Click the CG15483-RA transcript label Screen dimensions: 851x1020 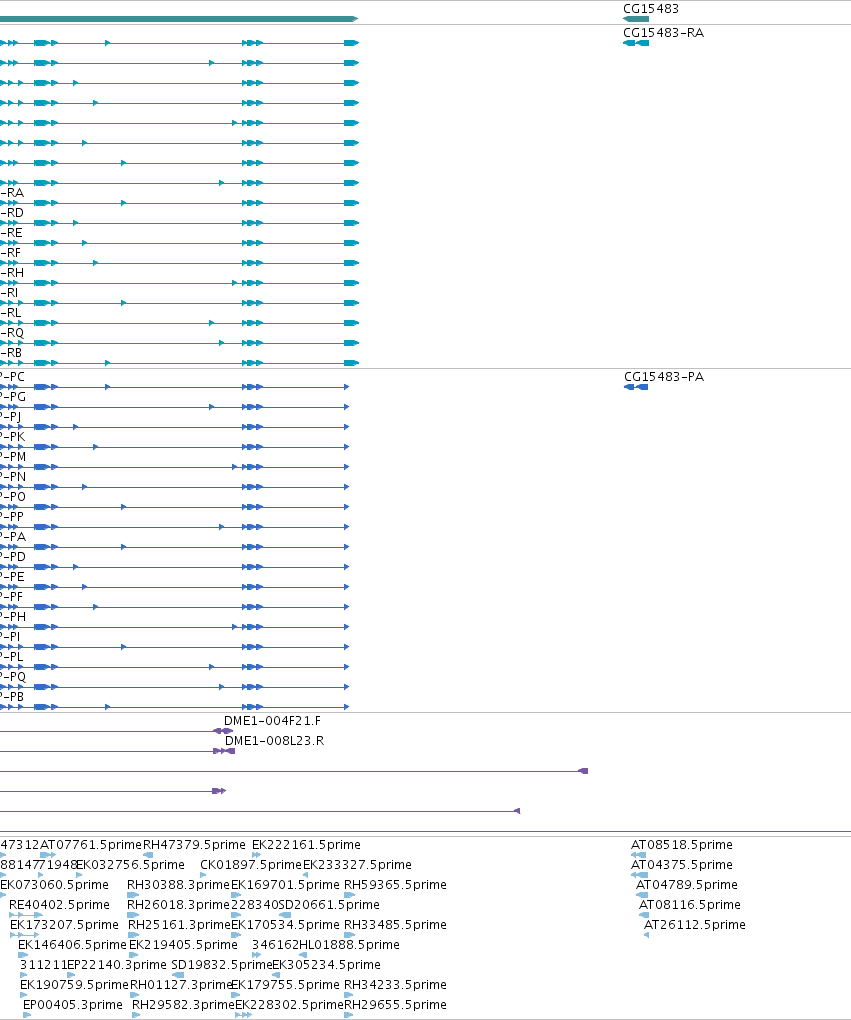point(663,33)
